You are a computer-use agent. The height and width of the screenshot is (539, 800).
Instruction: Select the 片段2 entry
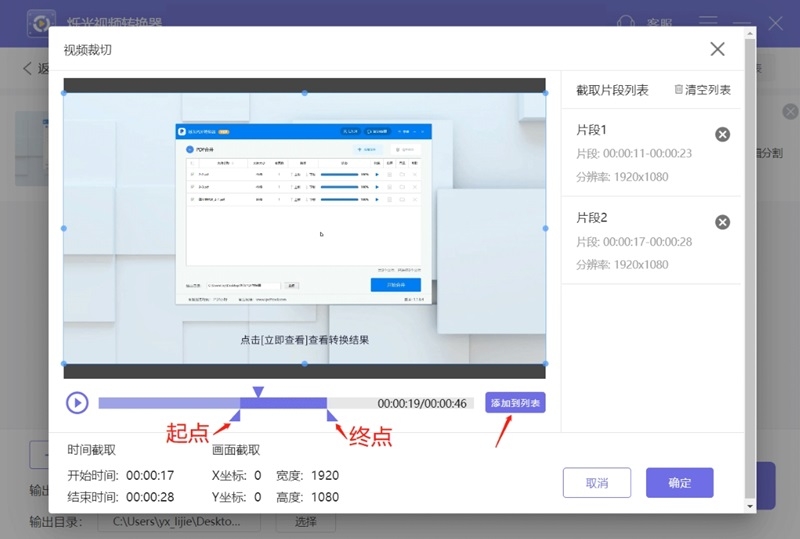pyautogui.click(x=651, y=240)
